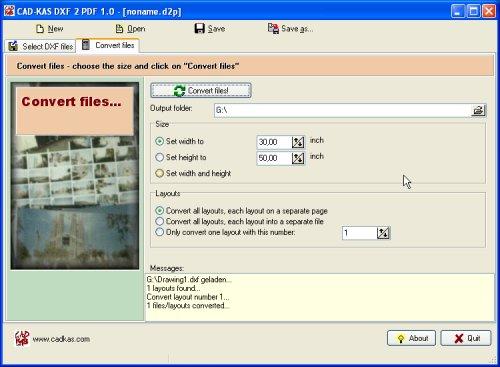500x367 pixels.
Task: Adjust the layout number spinner
Action: tap(383, 233)
